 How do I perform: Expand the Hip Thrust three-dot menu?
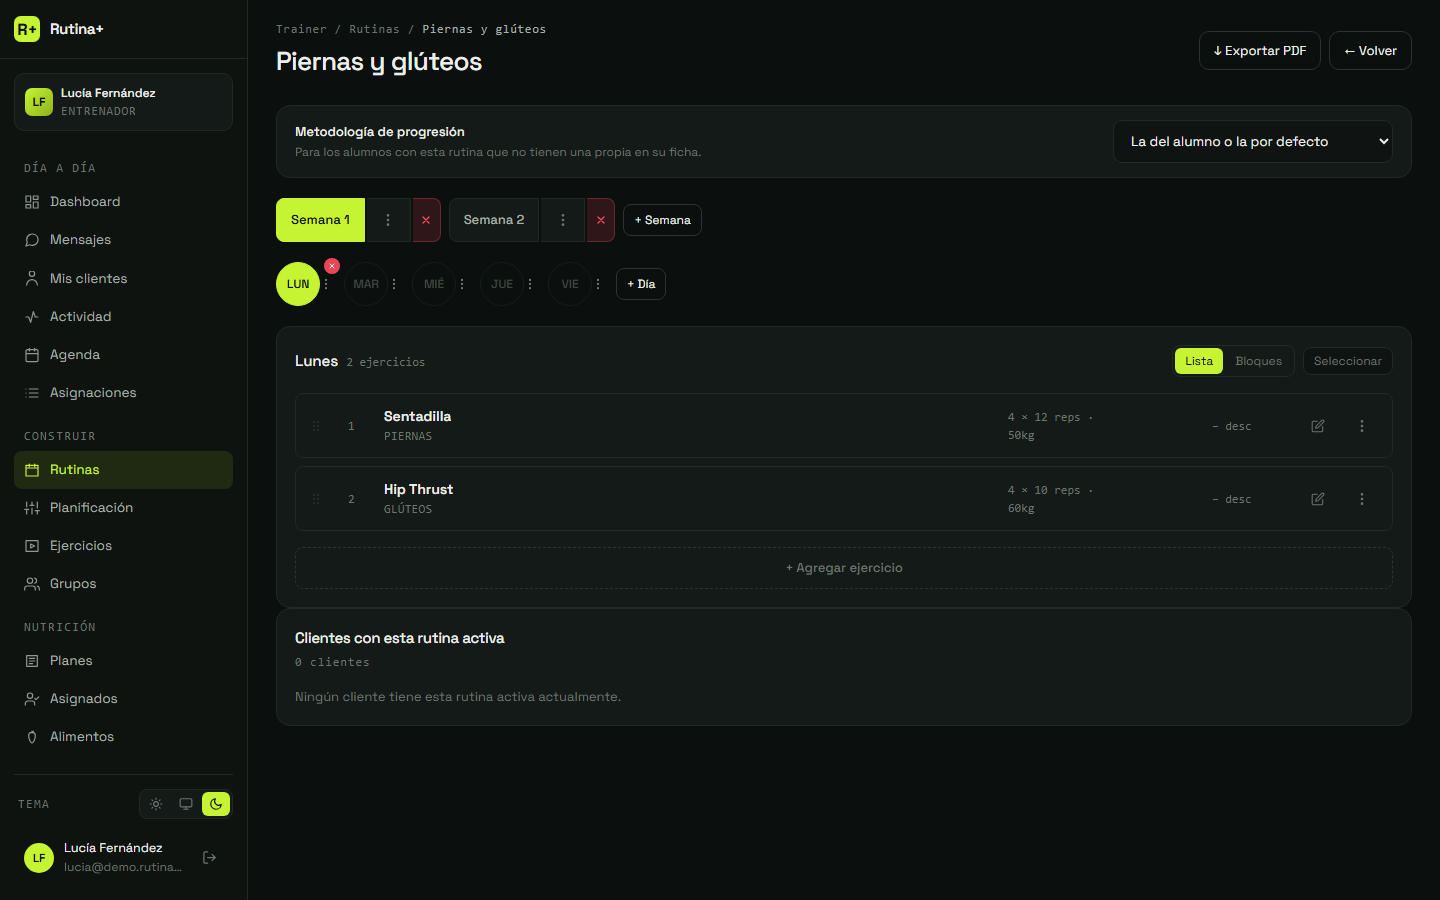[1362, 499]
